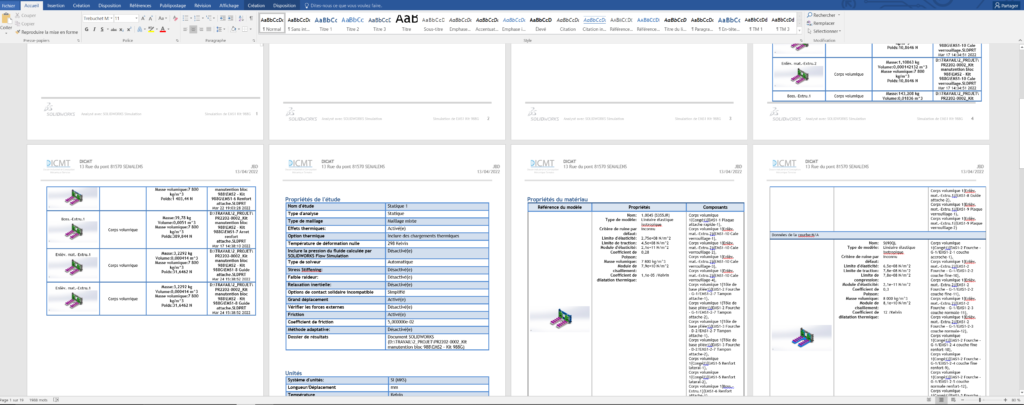
Task: Collapse the ribbon with the chevron
Action: pos(1019,40)
